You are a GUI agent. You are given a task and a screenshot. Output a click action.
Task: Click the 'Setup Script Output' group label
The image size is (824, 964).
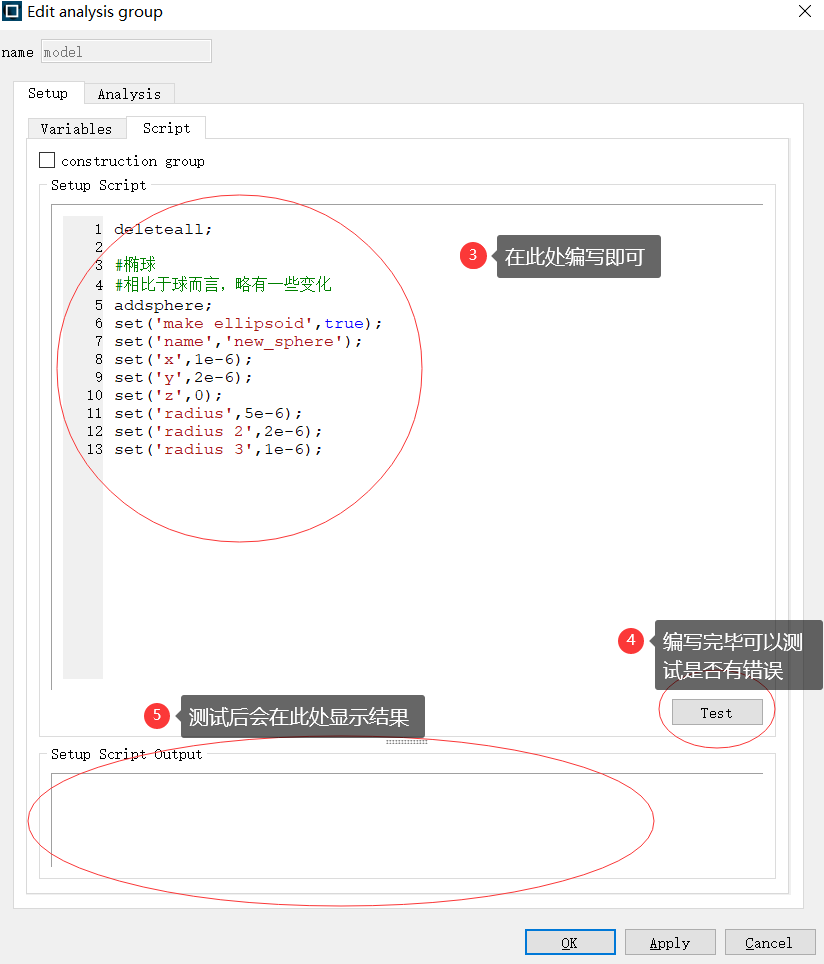tap(127, 754)
